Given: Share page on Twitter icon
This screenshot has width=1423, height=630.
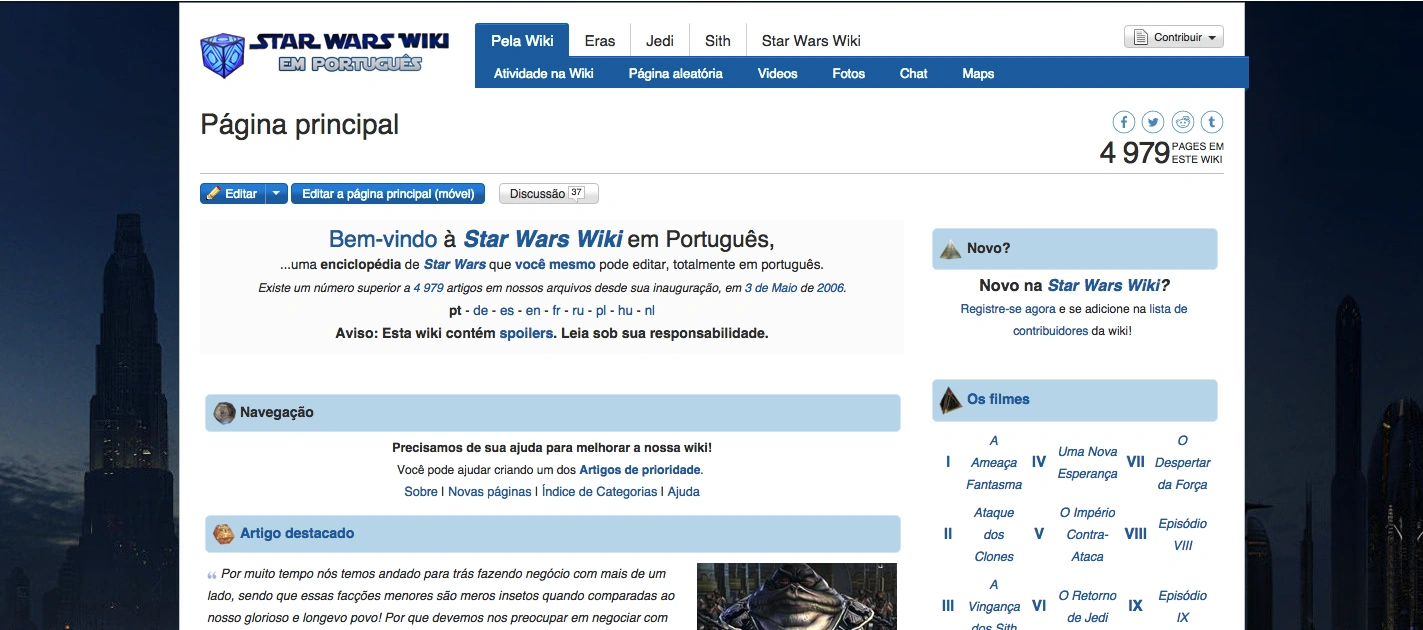Looking at the screenshot, I should pos(1153,122).
